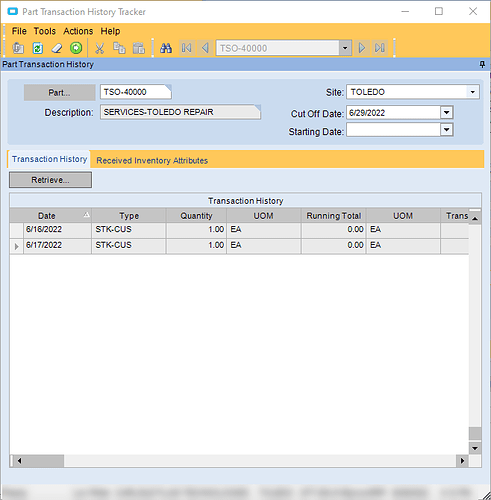Click the green circular arrow icon

tap(76, 48)
